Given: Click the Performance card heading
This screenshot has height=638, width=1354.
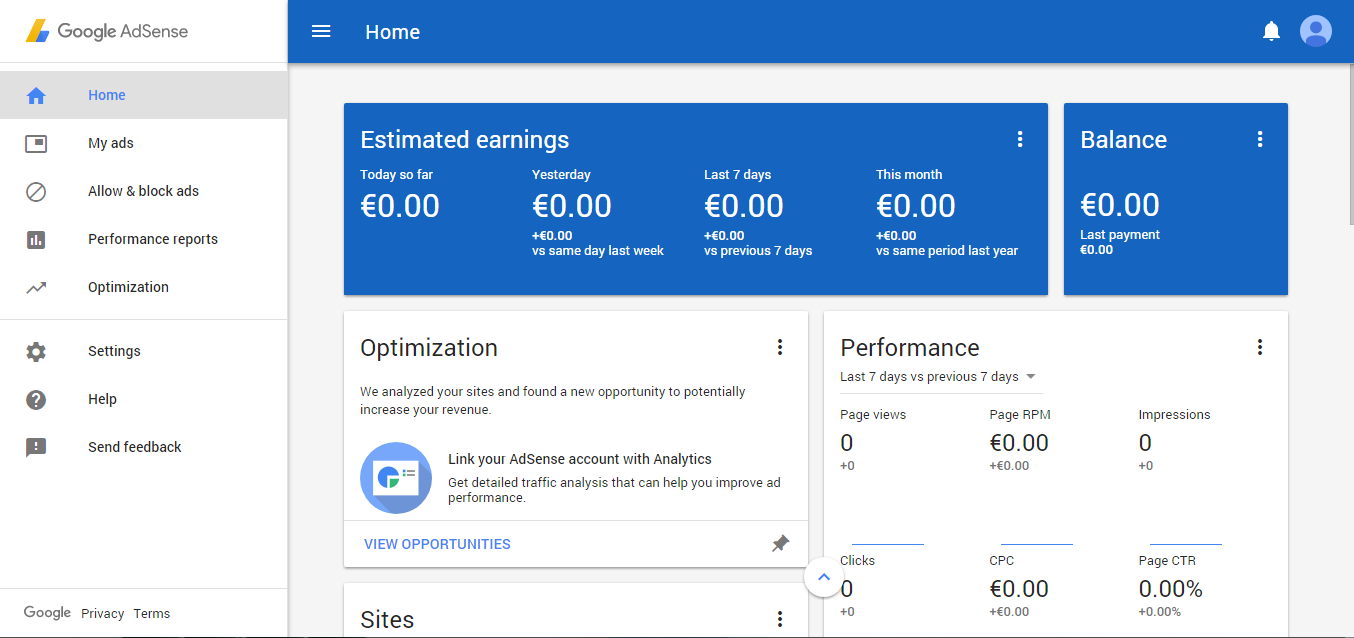Looking at the screenshot, I should click(910, 348).
